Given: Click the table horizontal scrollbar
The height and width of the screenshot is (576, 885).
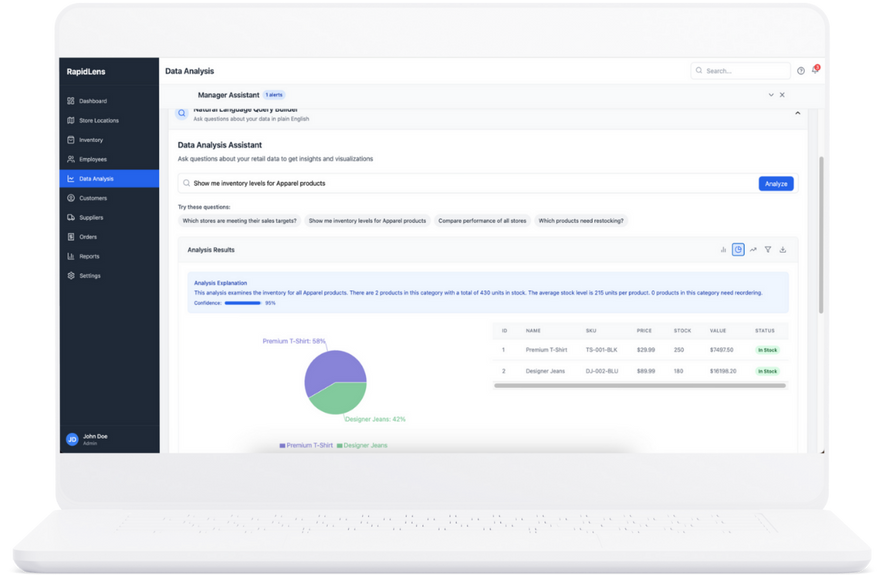Looking at the screenshot, I should click(x=639, y=386).
